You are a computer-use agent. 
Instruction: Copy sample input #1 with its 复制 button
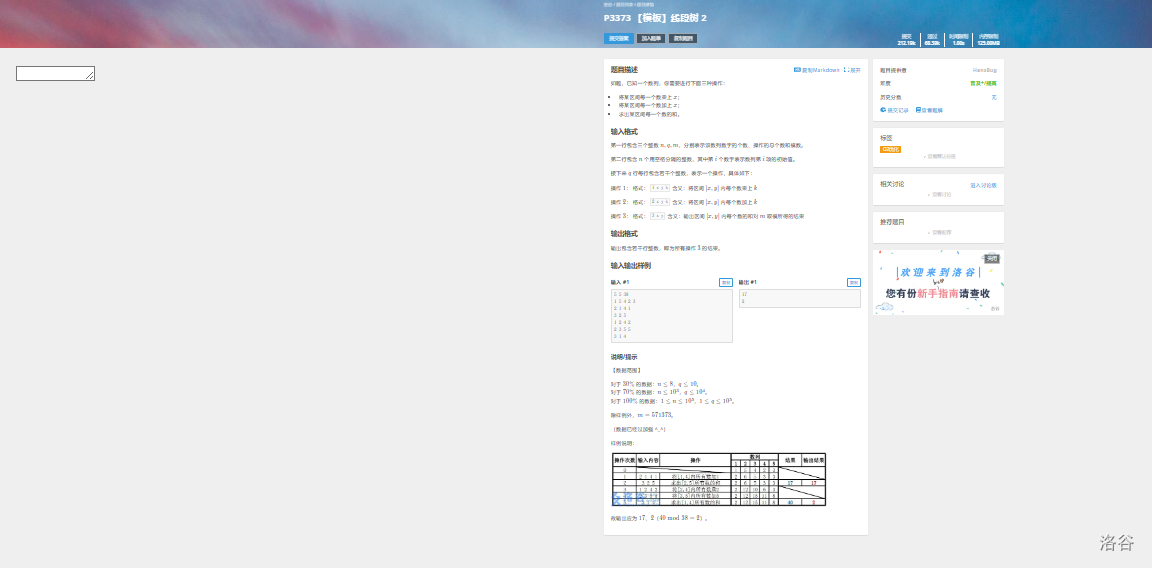pos(726,282)
